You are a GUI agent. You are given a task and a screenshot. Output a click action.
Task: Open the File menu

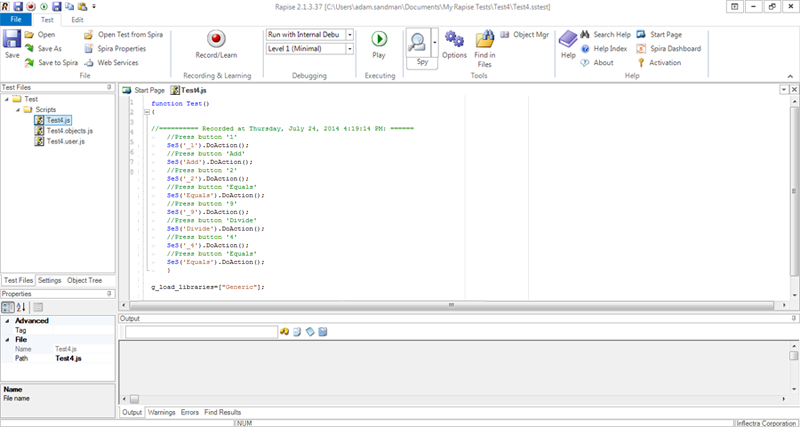point(16,20)
